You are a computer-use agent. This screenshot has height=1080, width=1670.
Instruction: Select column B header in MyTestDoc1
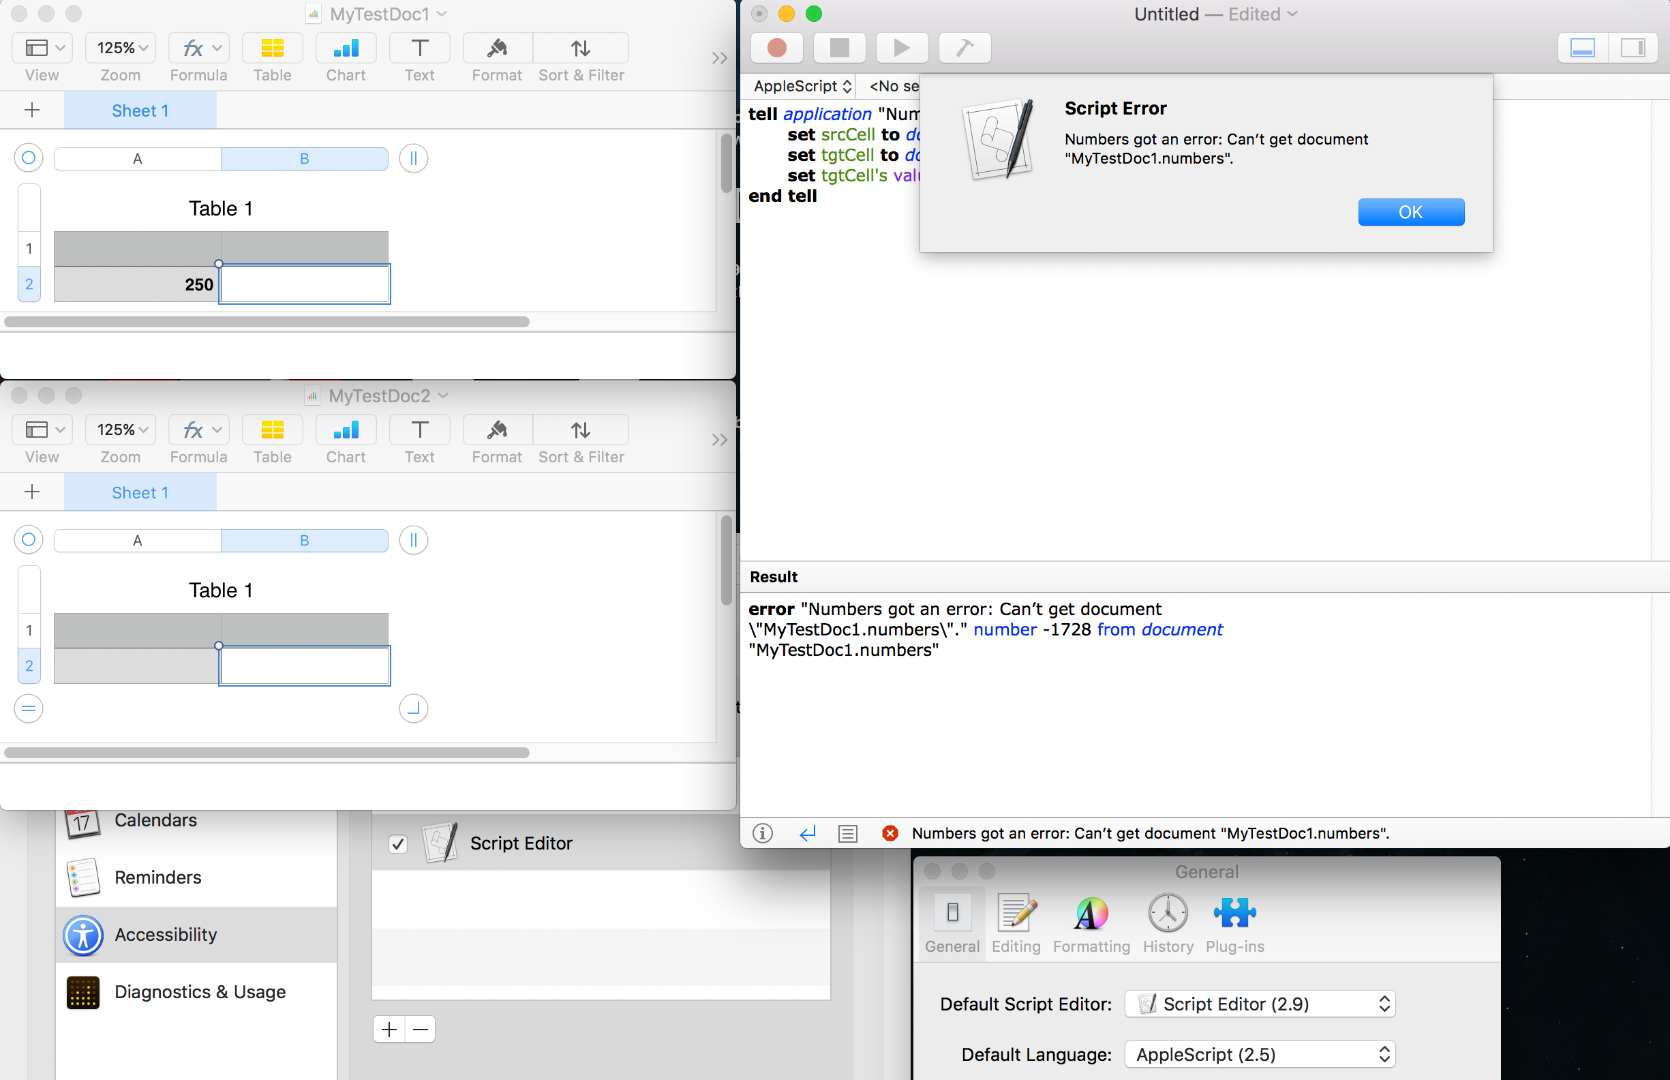tap(305, 159)
